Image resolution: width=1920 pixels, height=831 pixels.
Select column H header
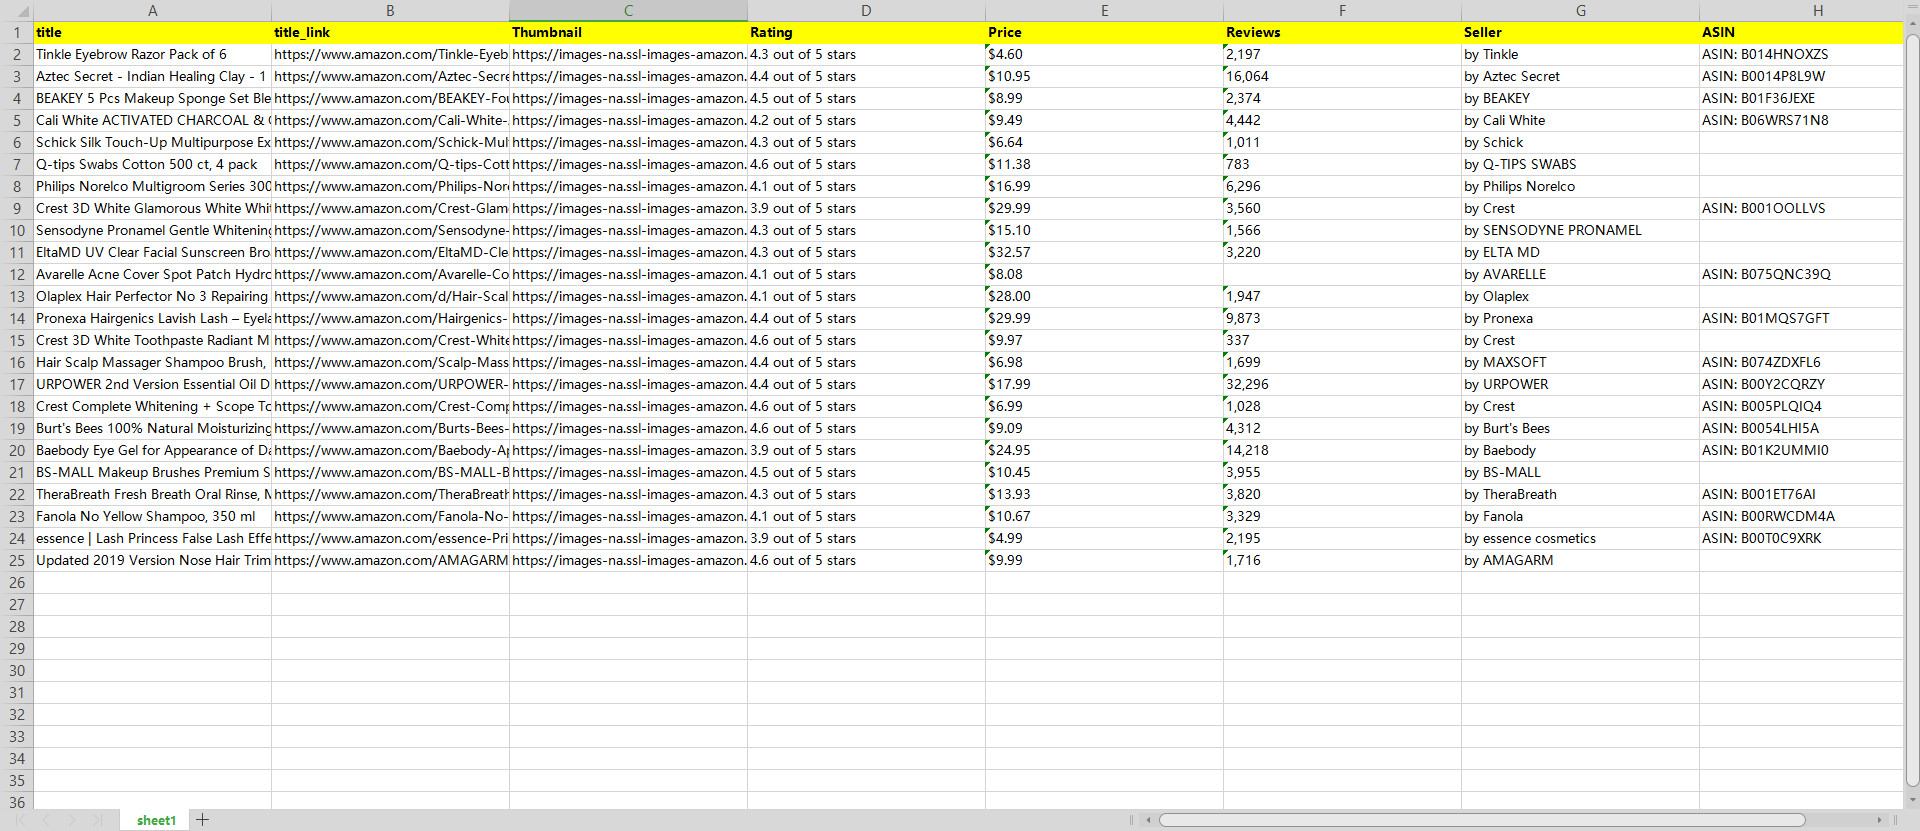point(1801,11)
